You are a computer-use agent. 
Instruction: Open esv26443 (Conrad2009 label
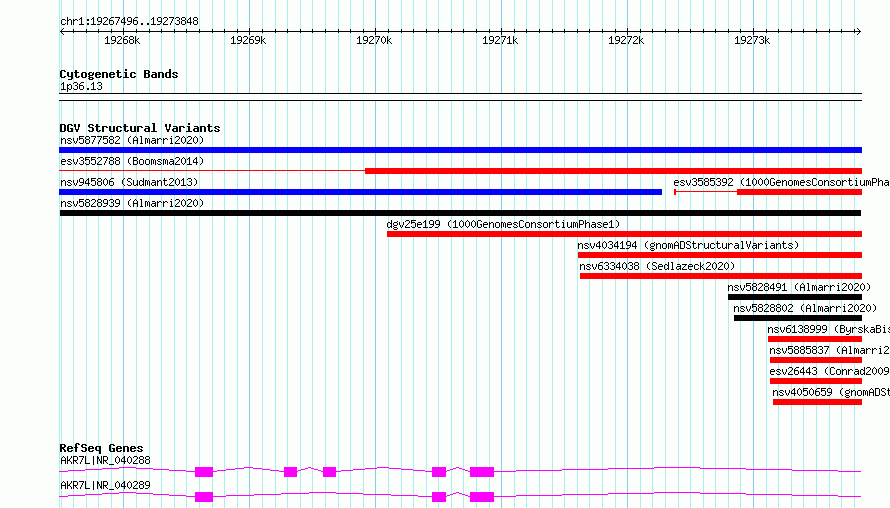pos(829,371)
